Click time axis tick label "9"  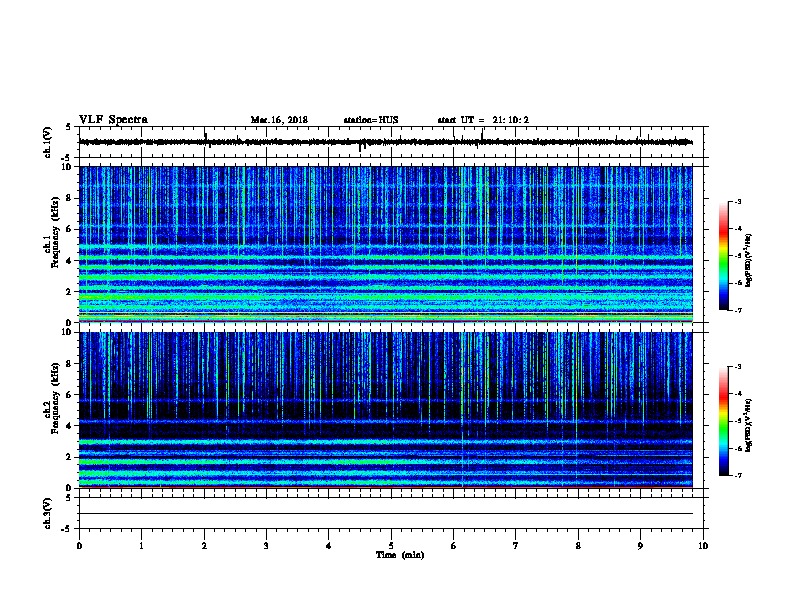(x=640, y=545)
